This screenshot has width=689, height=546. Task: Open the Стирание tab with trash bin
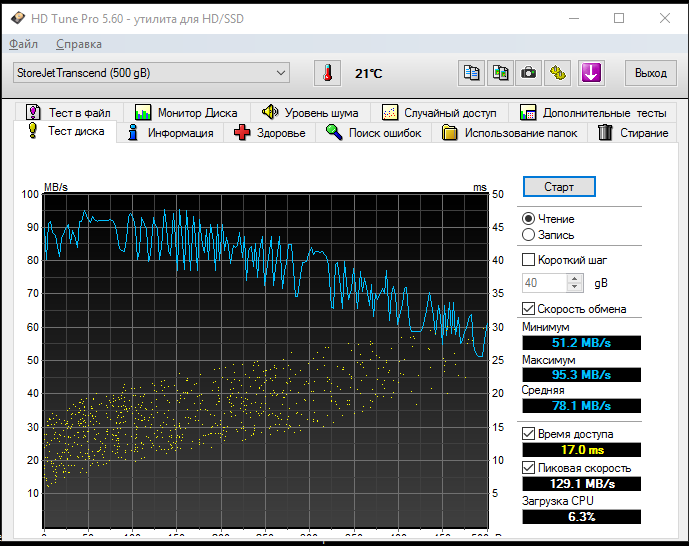tap(633, 133)
